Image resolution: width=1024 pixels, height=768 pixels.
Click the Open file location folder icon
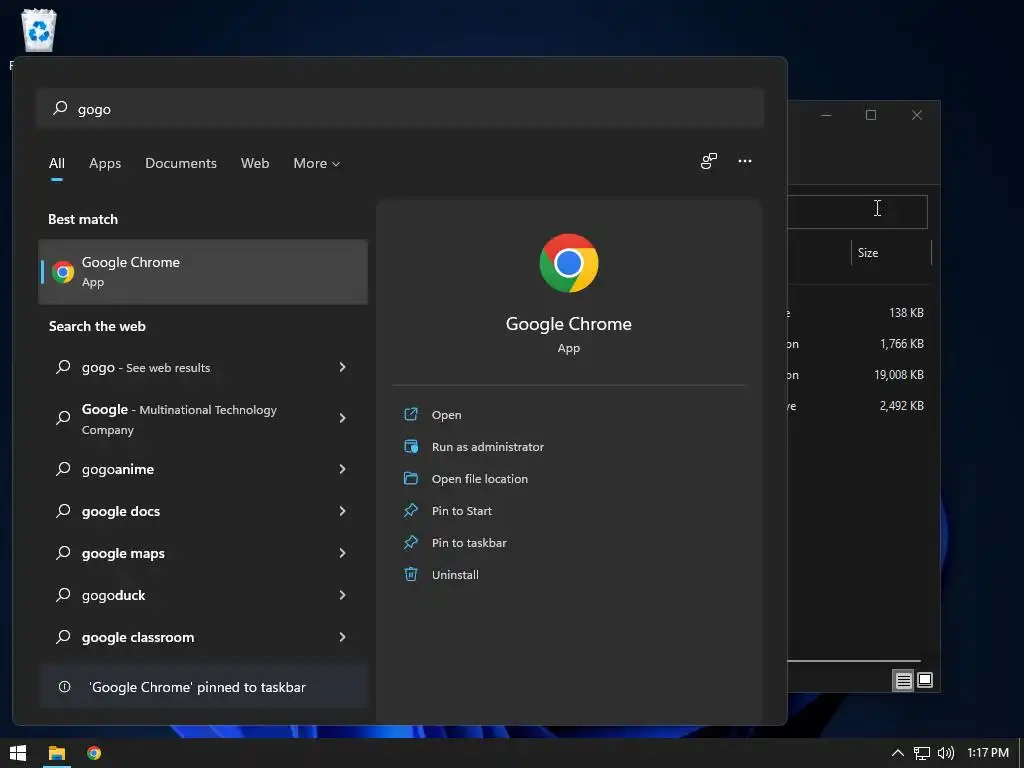[x=411, y=478]
